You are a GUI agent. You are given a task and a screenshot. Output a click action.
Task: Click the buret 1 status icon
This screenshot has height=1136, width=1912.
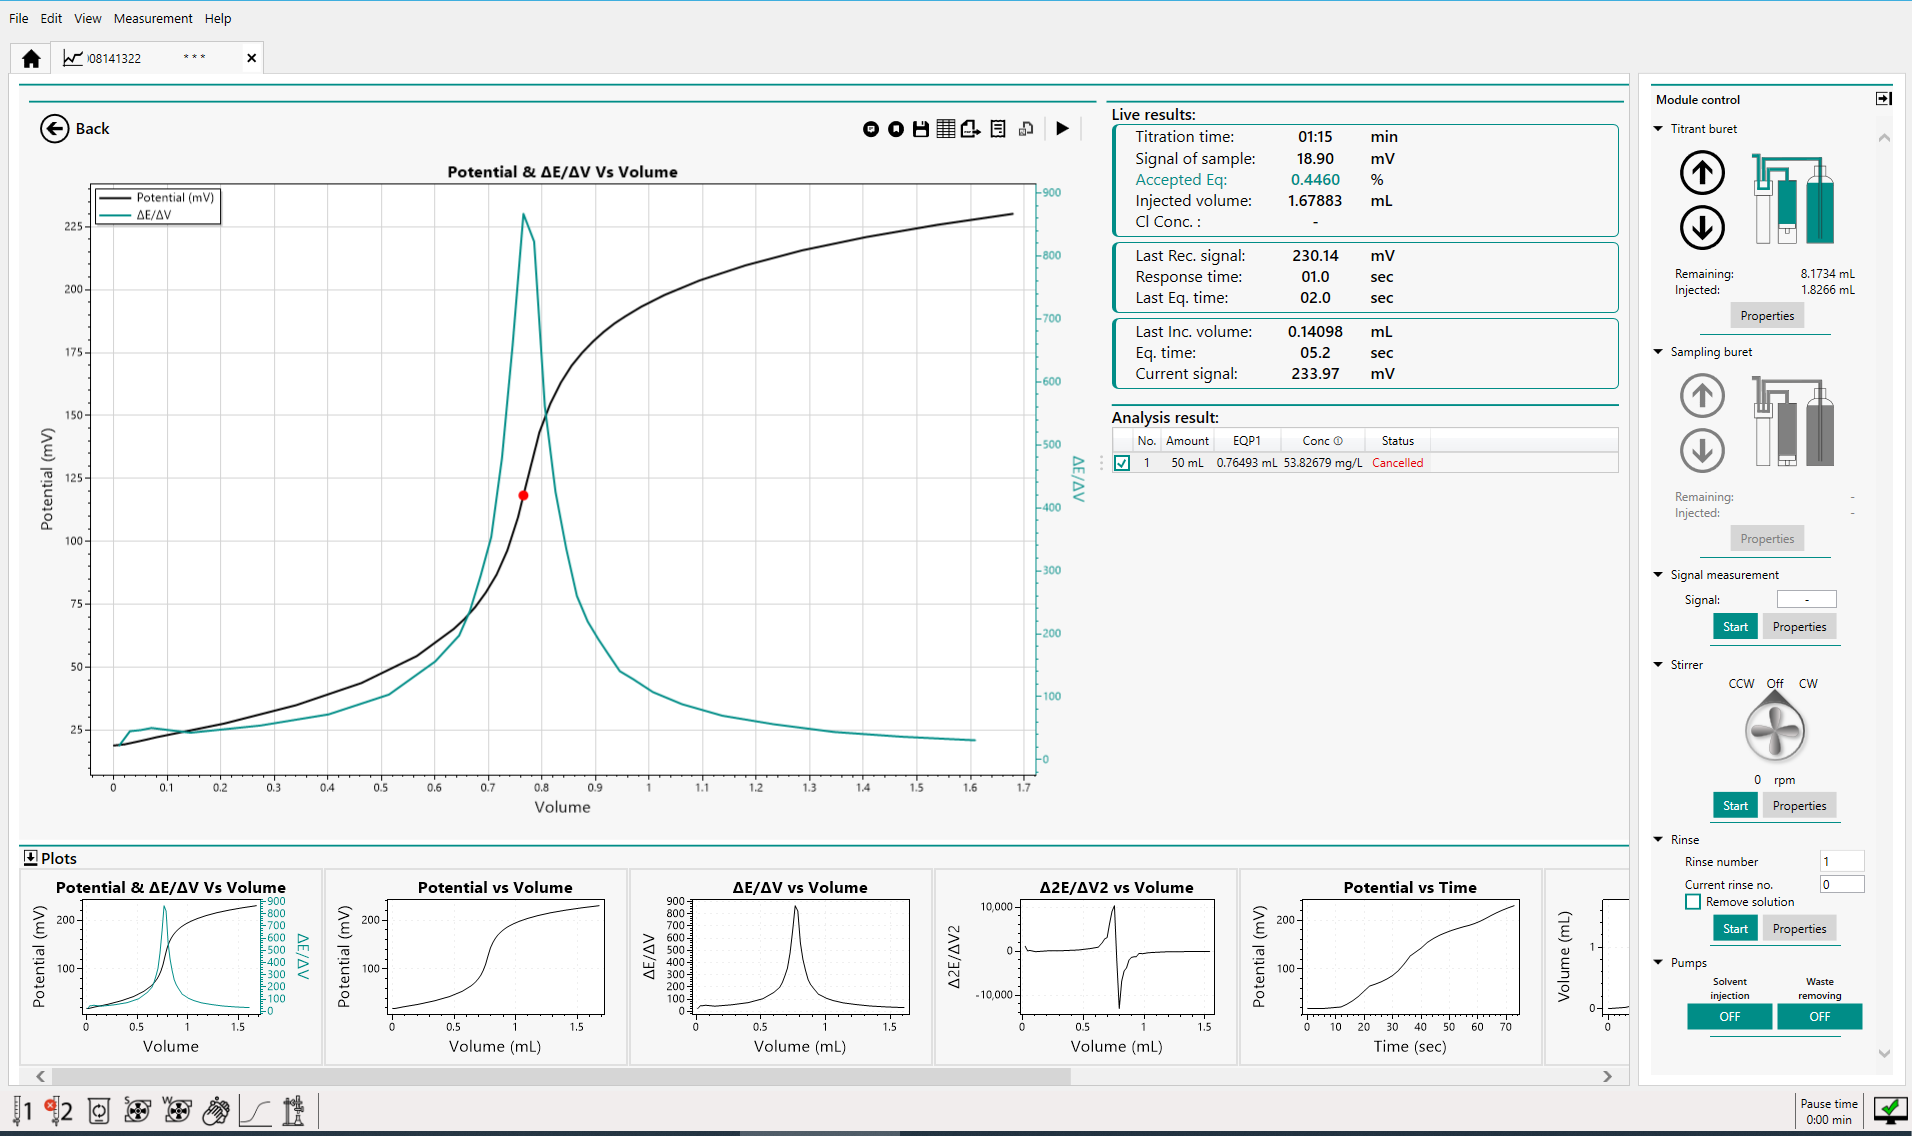[x=22, y=1111]
